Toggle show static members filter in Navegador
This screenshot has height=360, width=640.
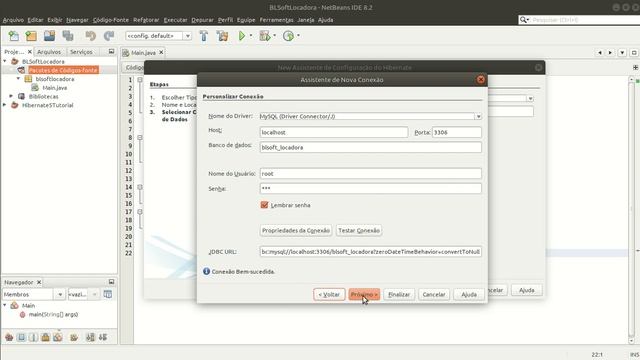pyautogui.click(x=33, y=337)
